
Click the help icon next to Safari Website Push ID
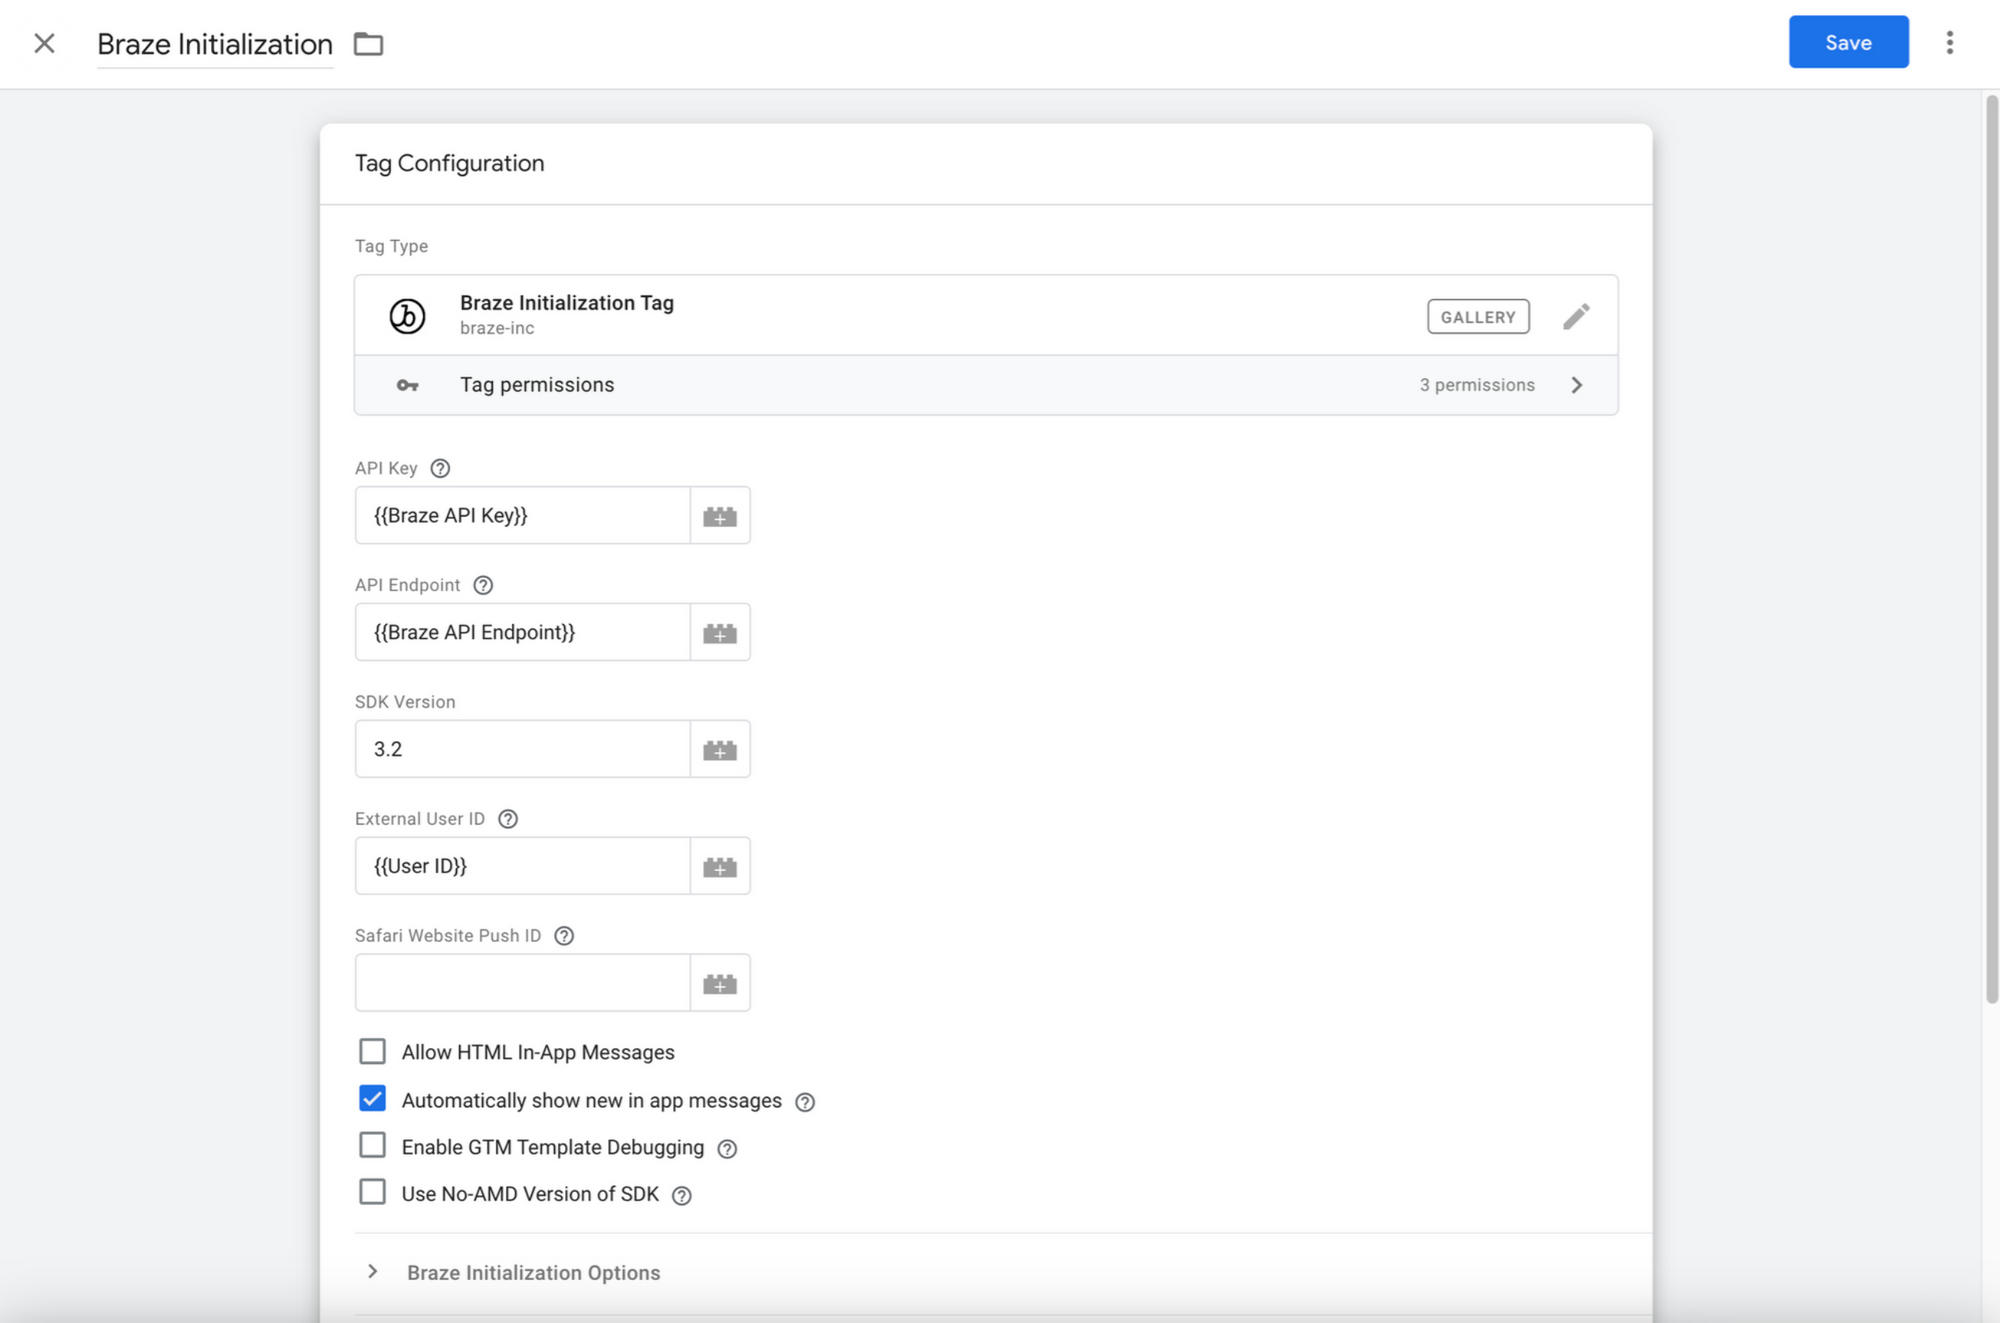coord(564,936)
